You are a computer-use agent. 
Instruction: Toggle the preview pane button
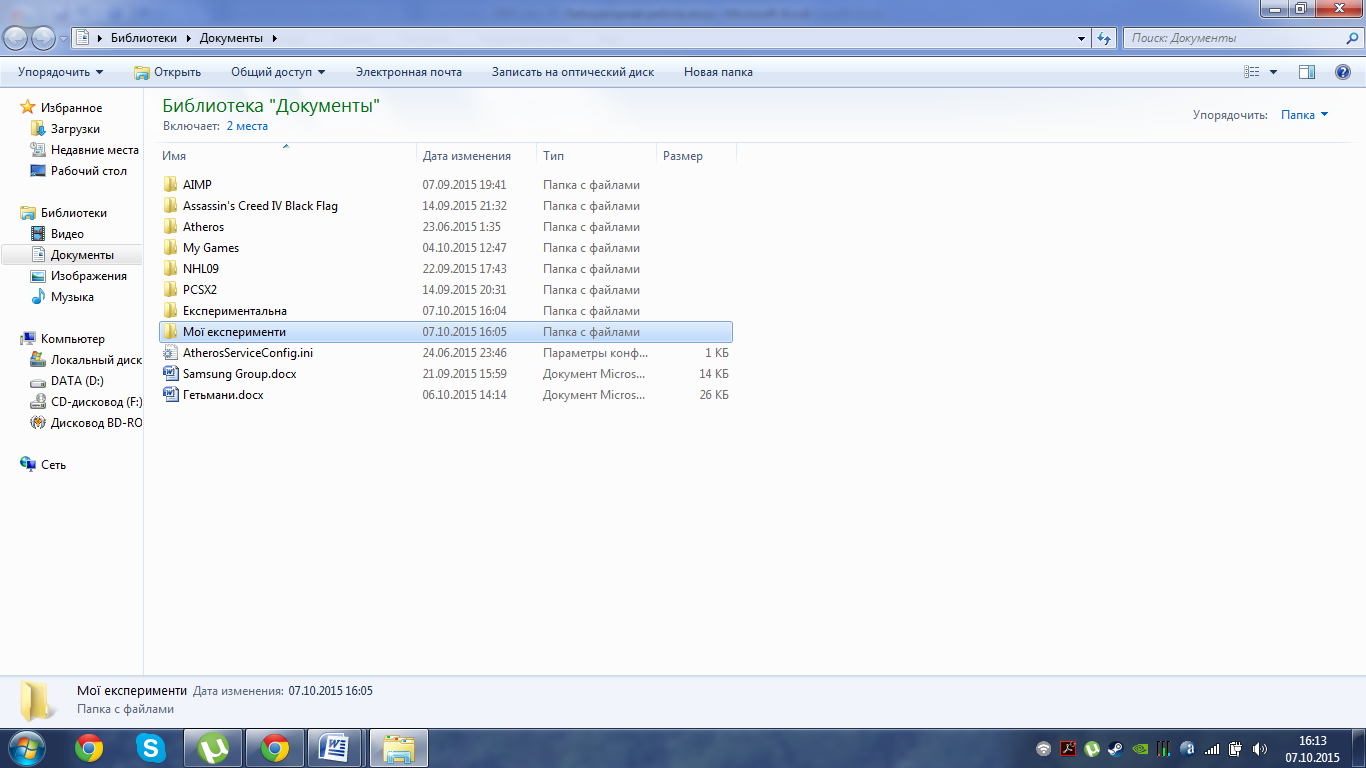click(x=1306, y=72)
